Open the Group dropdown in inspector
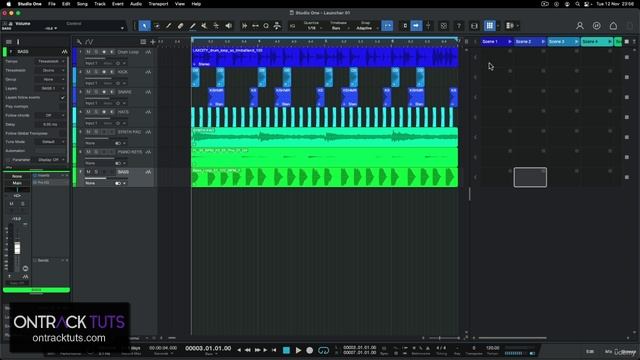Image resolution: width=640 pixels, height=360 pixels. [x=50, y=79]
